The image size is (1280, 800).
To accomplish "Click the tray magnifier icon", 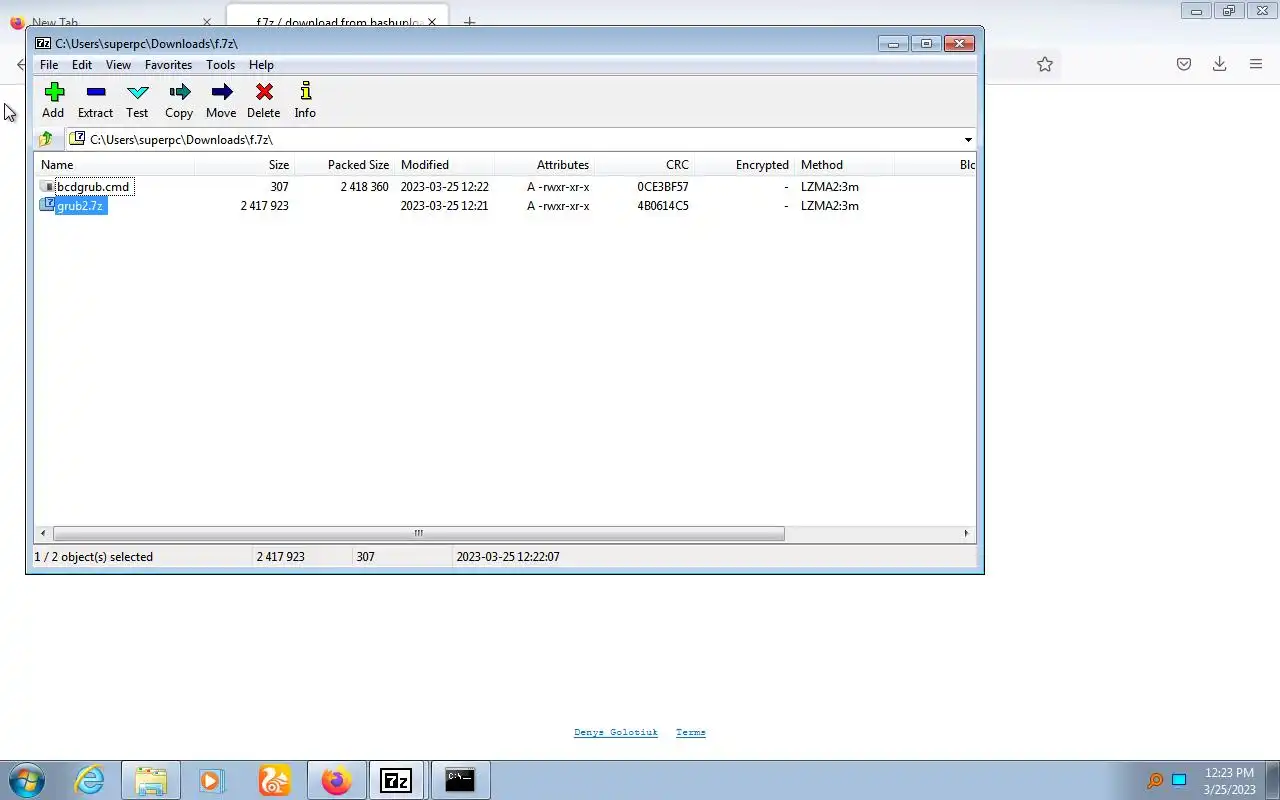I will [1155, 781].
